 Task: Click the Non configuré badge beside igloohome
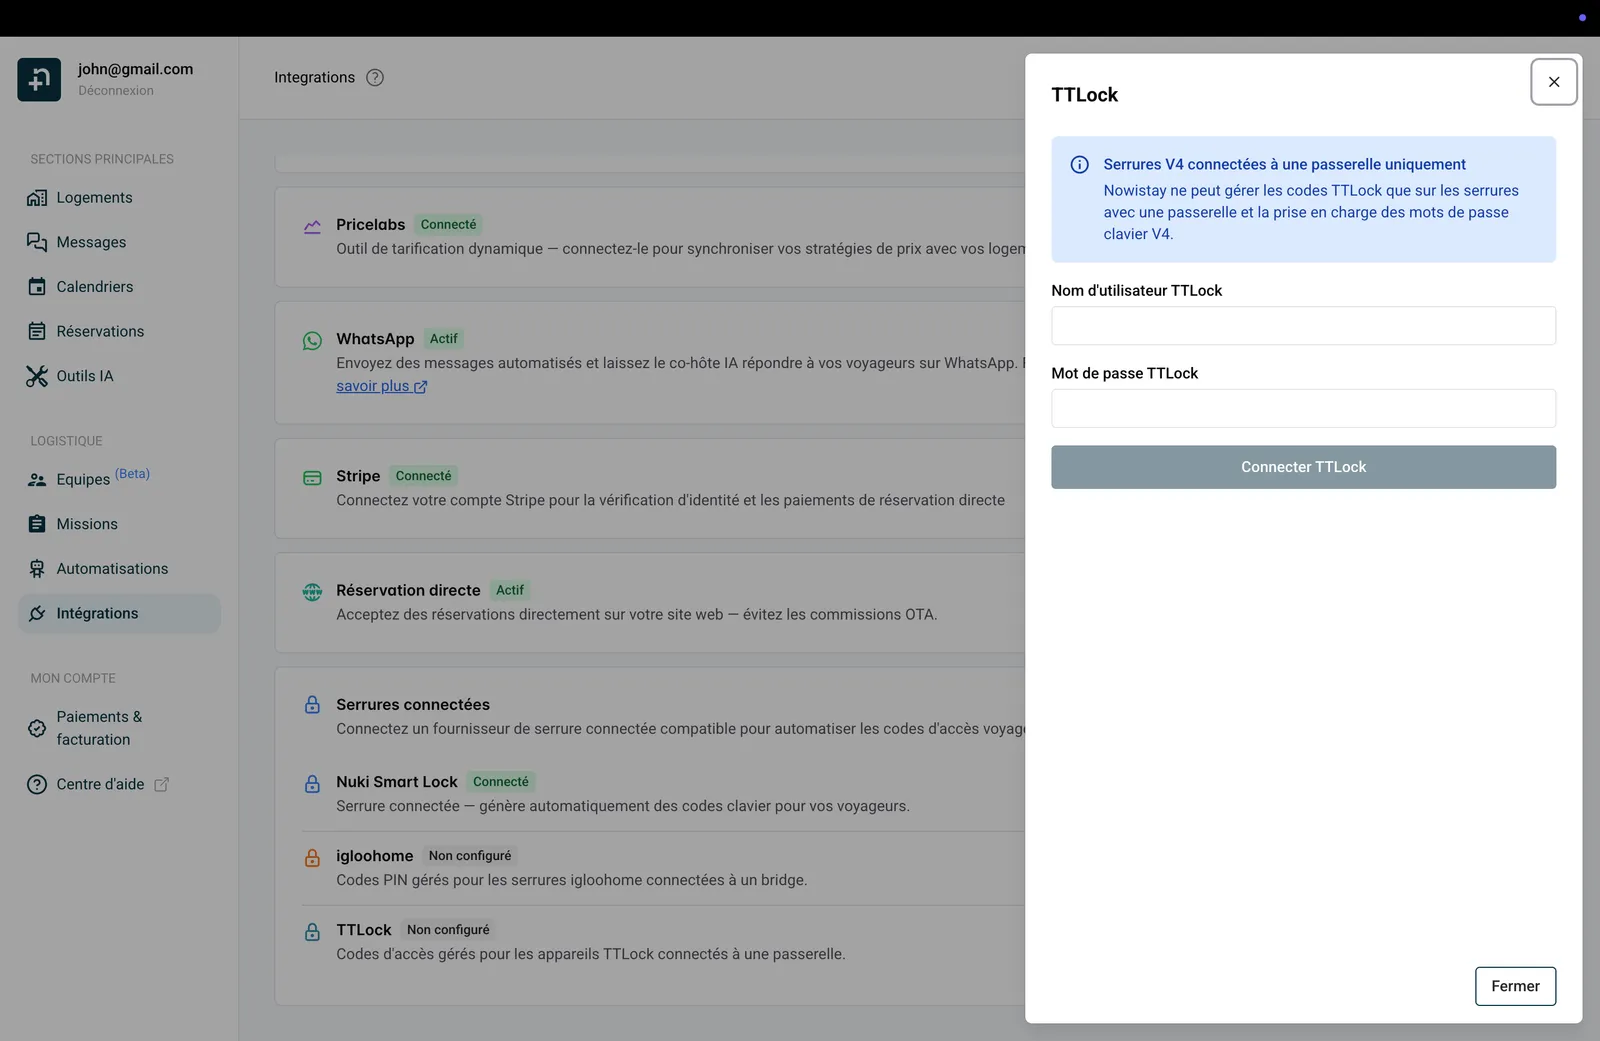coord(470,856)
